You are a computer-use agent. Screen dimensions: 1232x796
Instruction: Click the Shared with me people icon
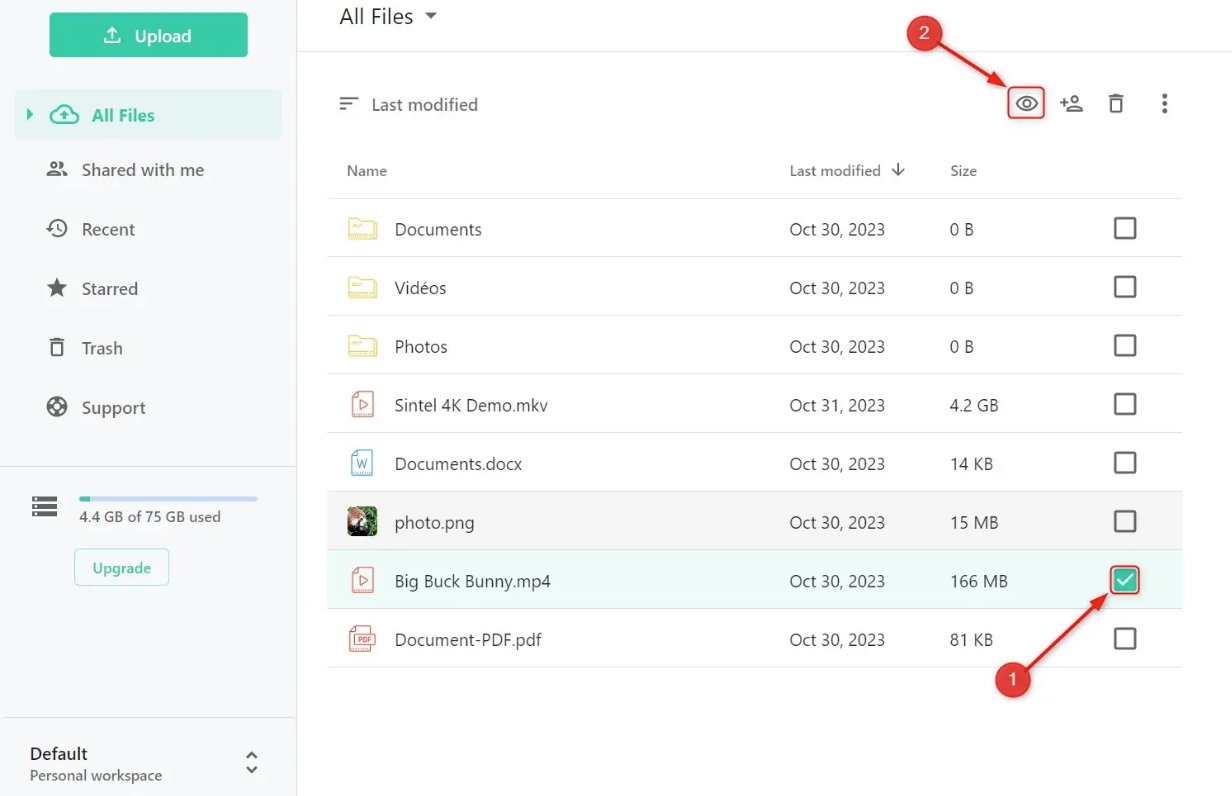pyautogui.click(x=57, y=169)
